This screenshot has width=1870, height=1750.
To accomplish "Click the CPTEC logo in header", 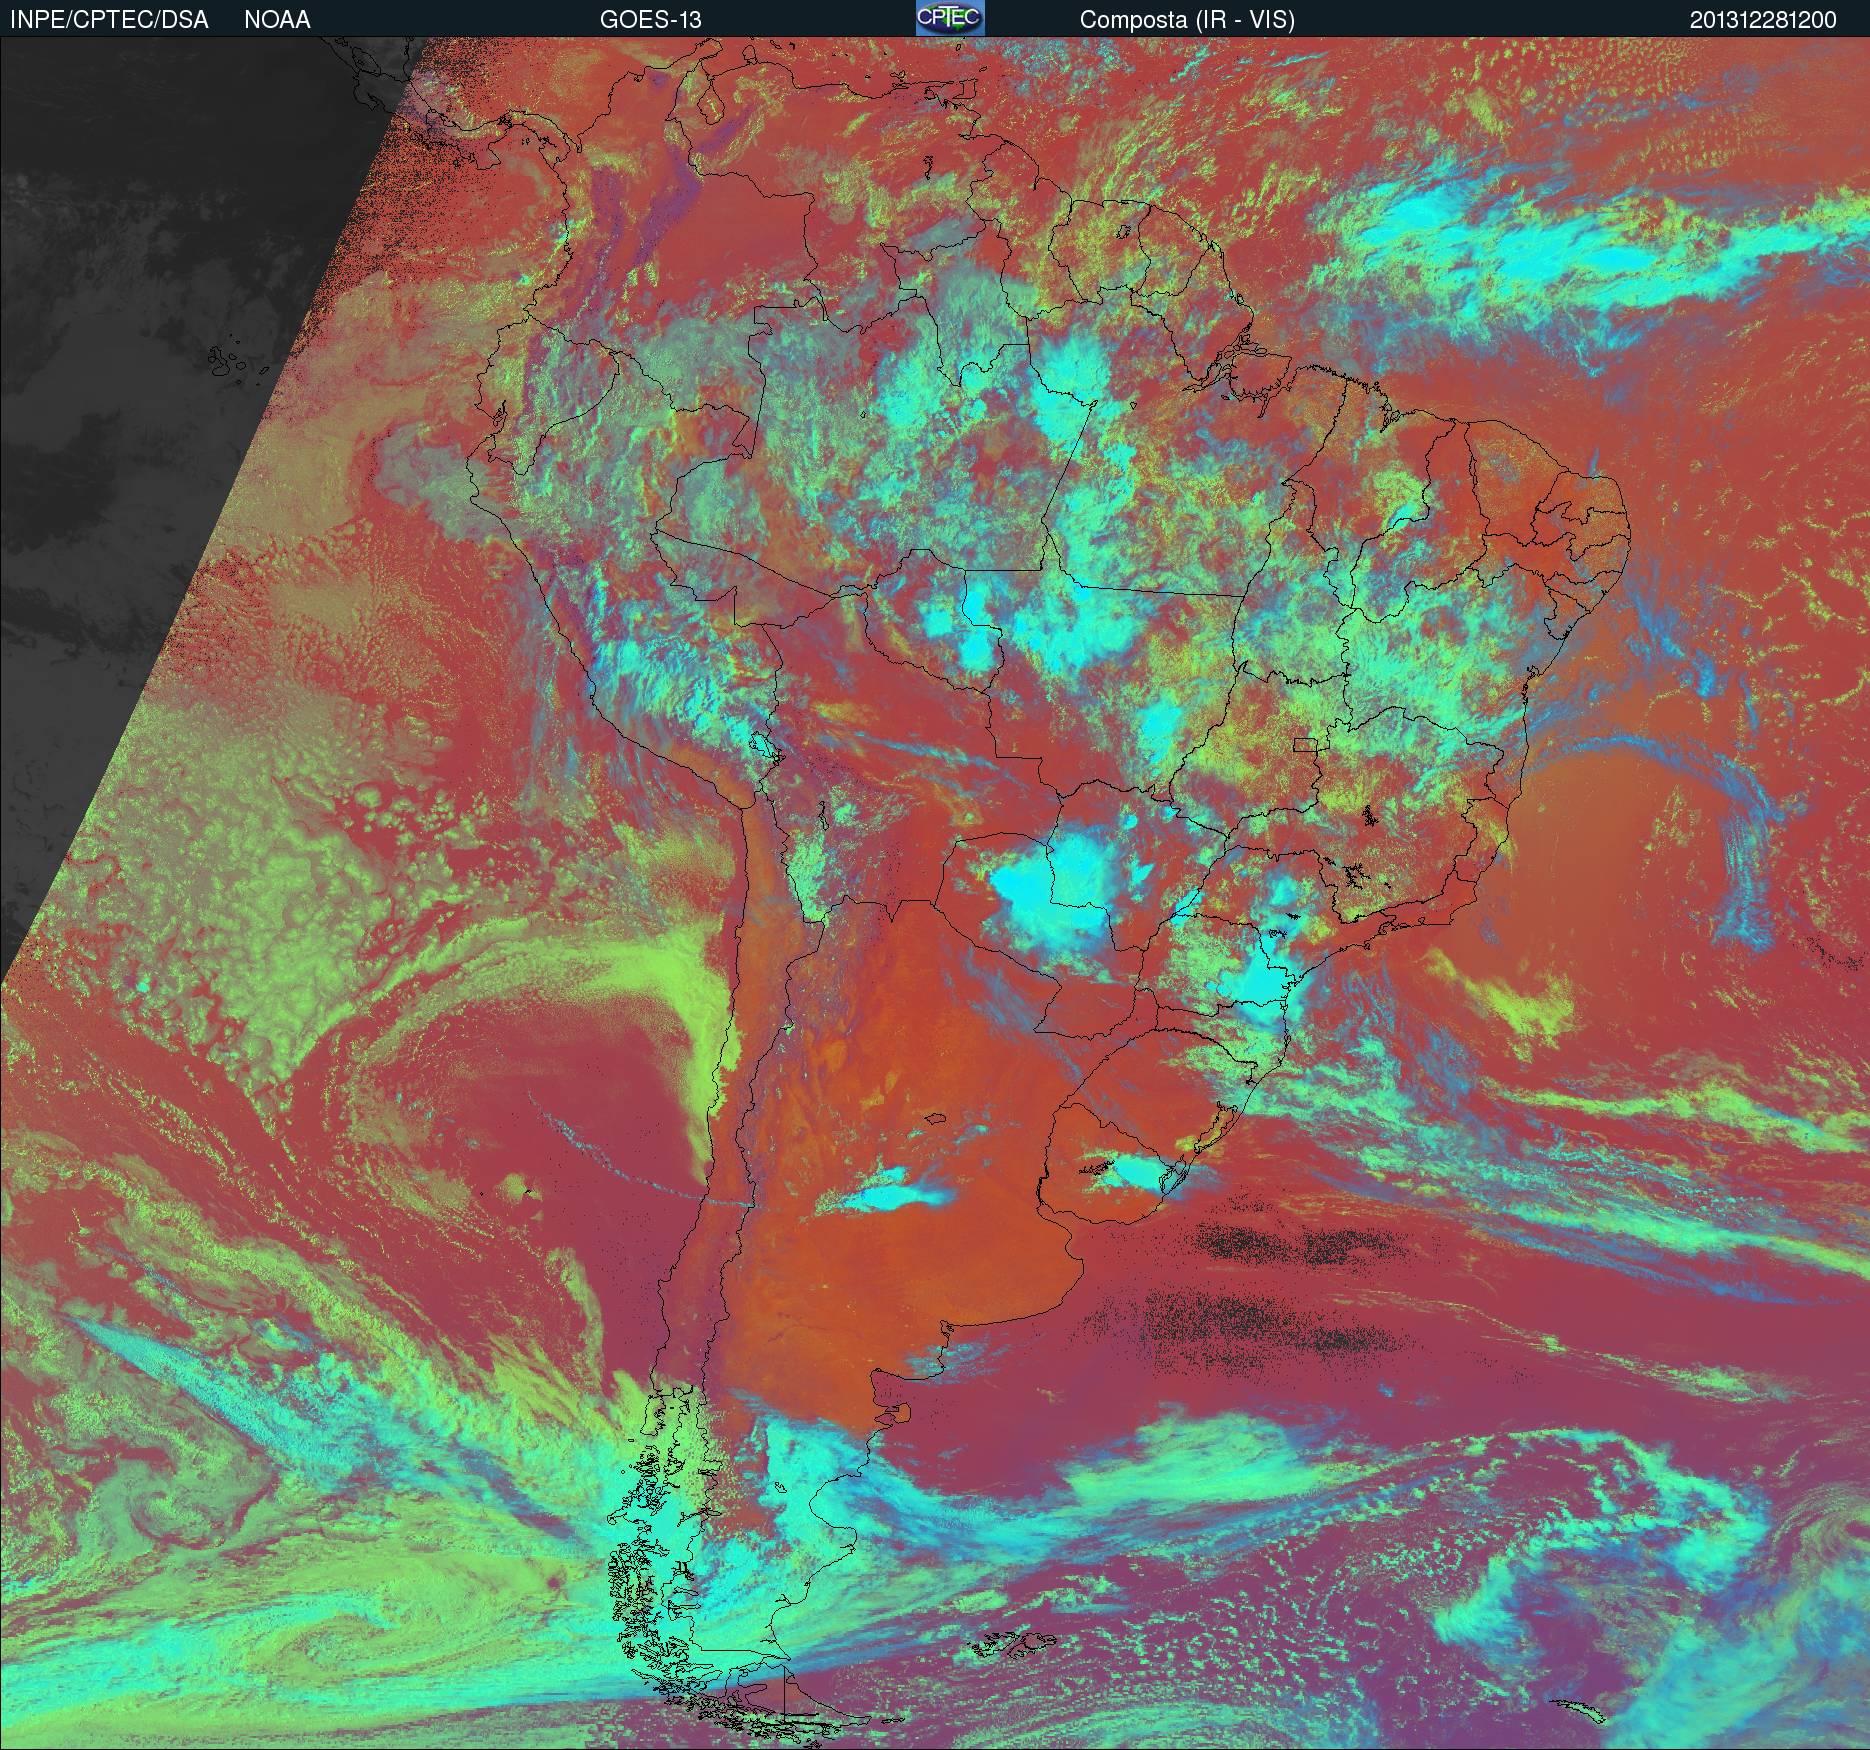I will pos(950,18).
